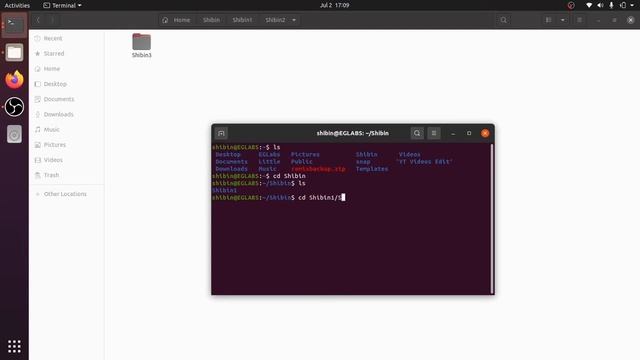This screenshot has height=360, width=640.
Task: Open the Terminal app menu in top bar
Action: 62,5
